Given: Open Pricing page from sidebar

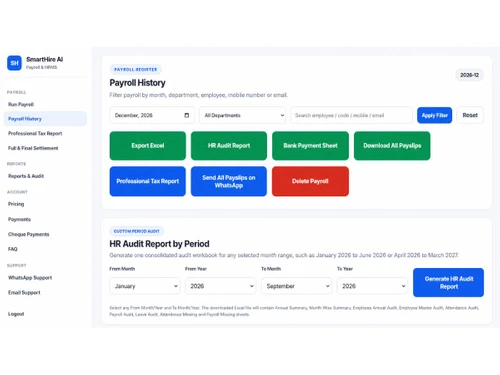Looking at the screenshot, I should coord(16,204).
